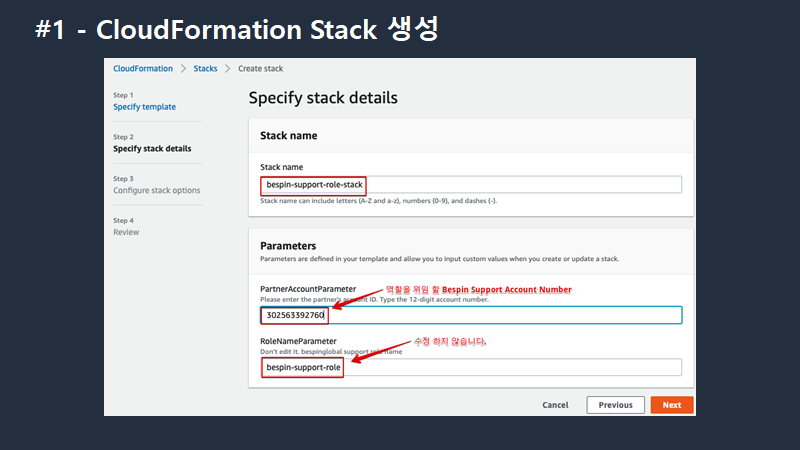Go to the Stacks breadcrumb link
Screen dimensions: 800x450
coord(205,68)
